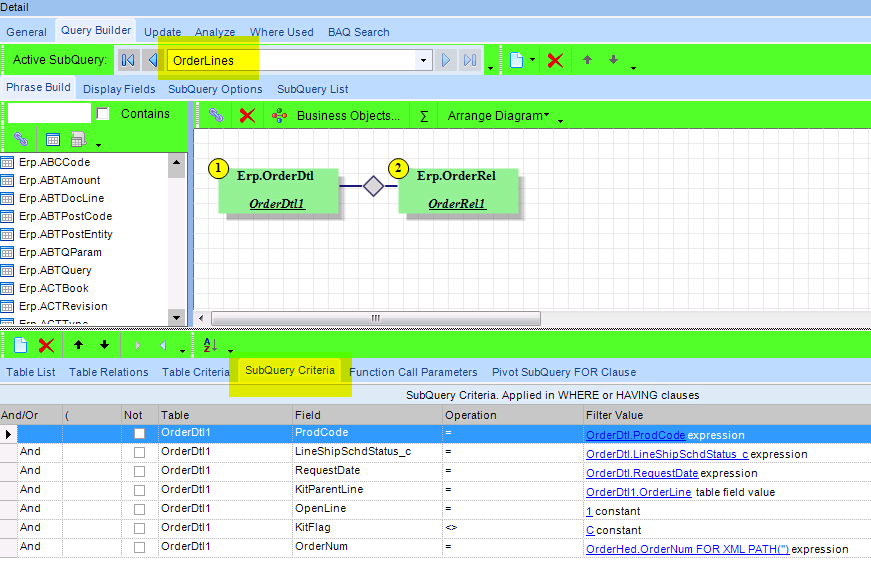Delete the active subquery with red X

click(x=555, y=61)
